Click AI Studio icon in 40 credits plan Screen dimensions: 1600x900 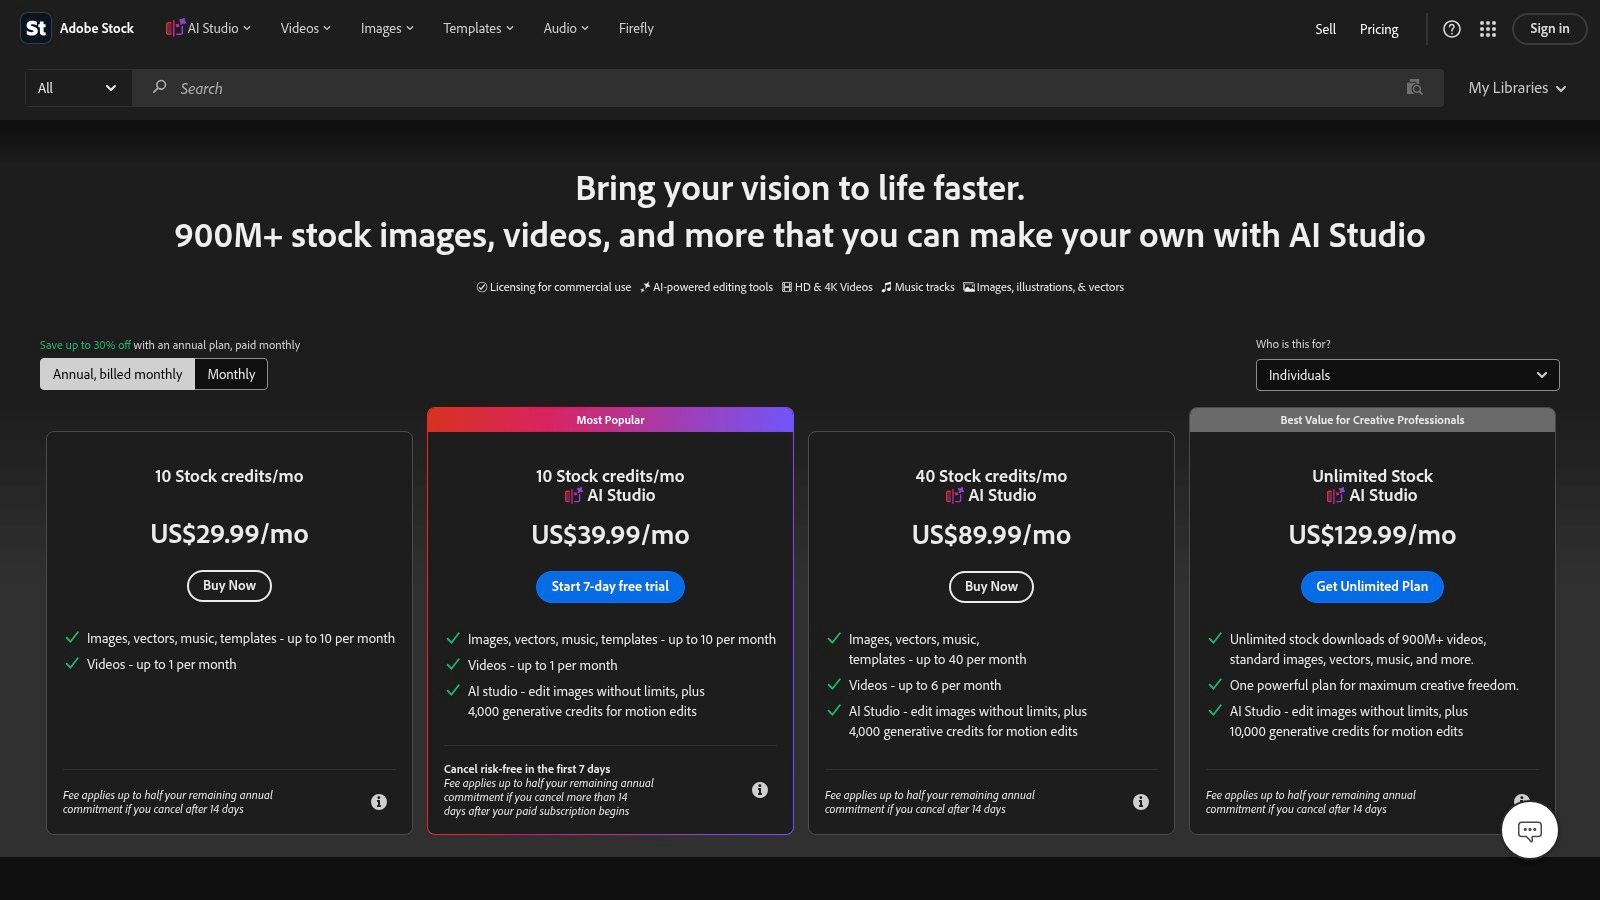coord(955,495)
